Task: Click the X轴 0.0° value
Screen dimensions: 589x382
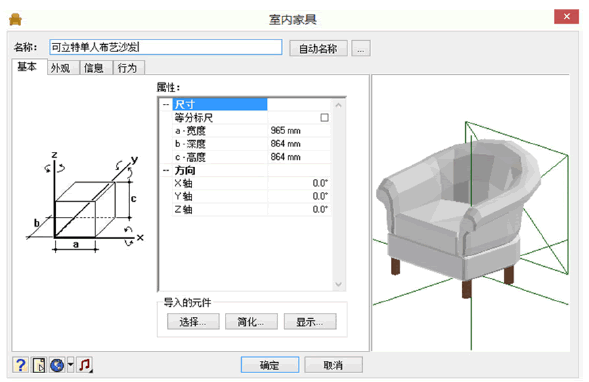Action: click(x=320, y=183)
